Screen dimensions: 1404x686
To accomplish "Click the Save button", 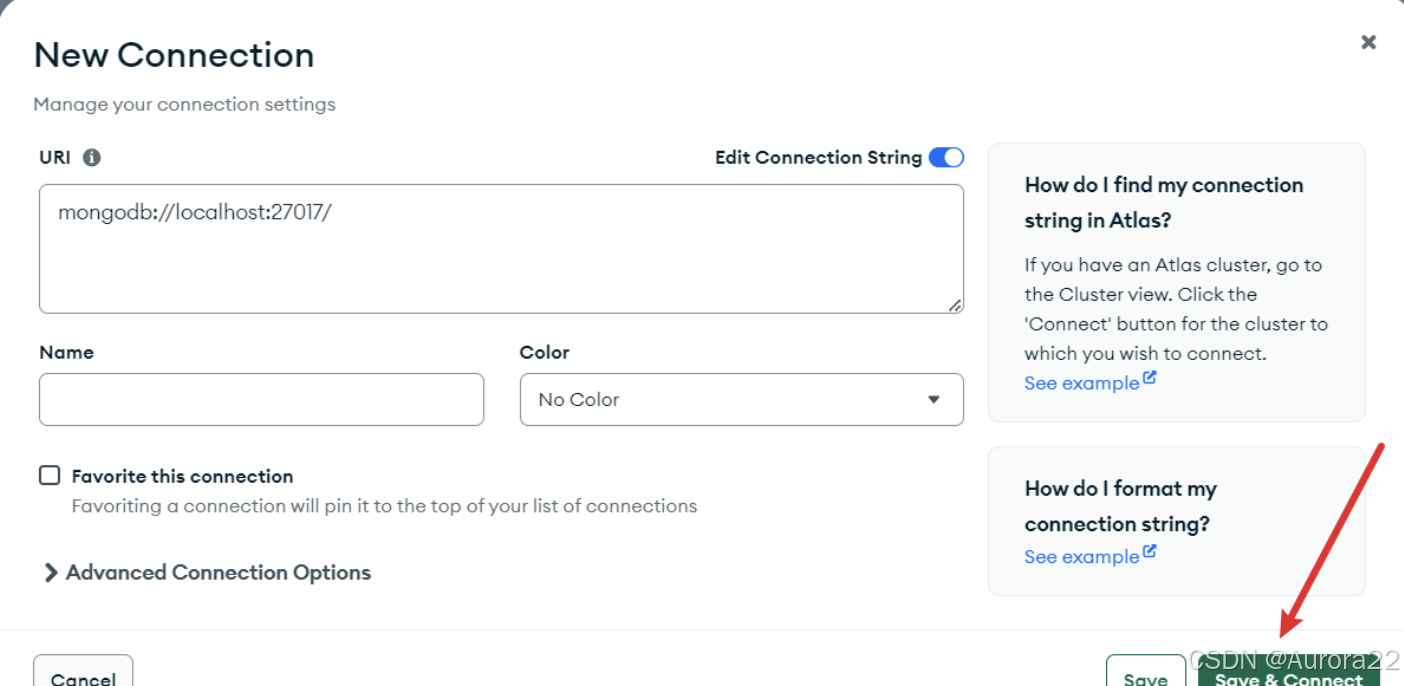I will 1145,671.
